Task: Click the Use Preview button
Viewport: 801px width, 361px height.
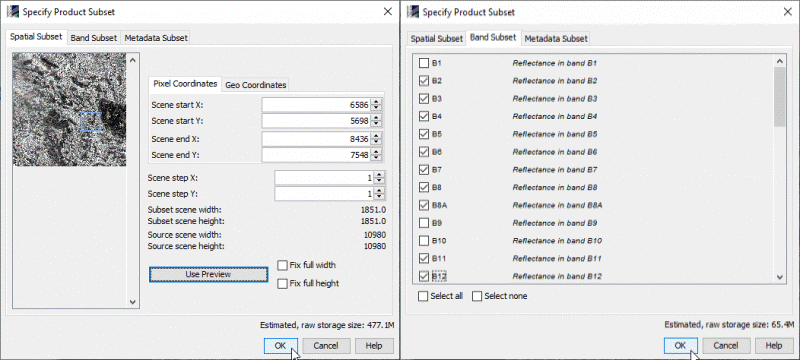Action: (208, 274)
